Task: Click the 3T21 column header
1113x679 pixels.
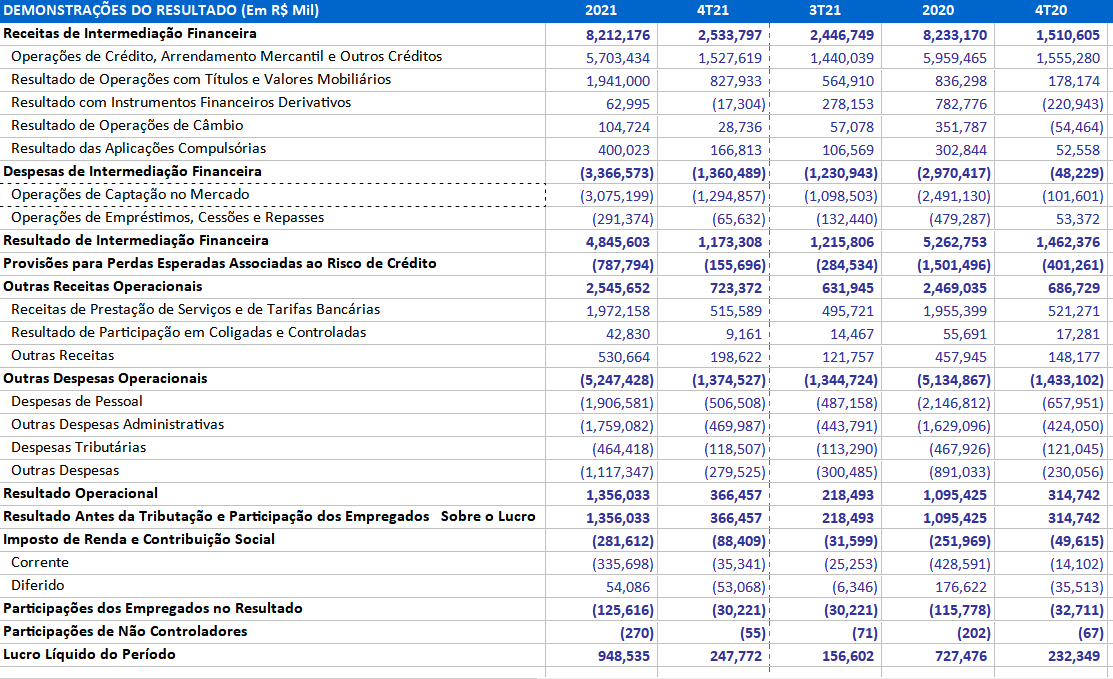Action: 825,11
